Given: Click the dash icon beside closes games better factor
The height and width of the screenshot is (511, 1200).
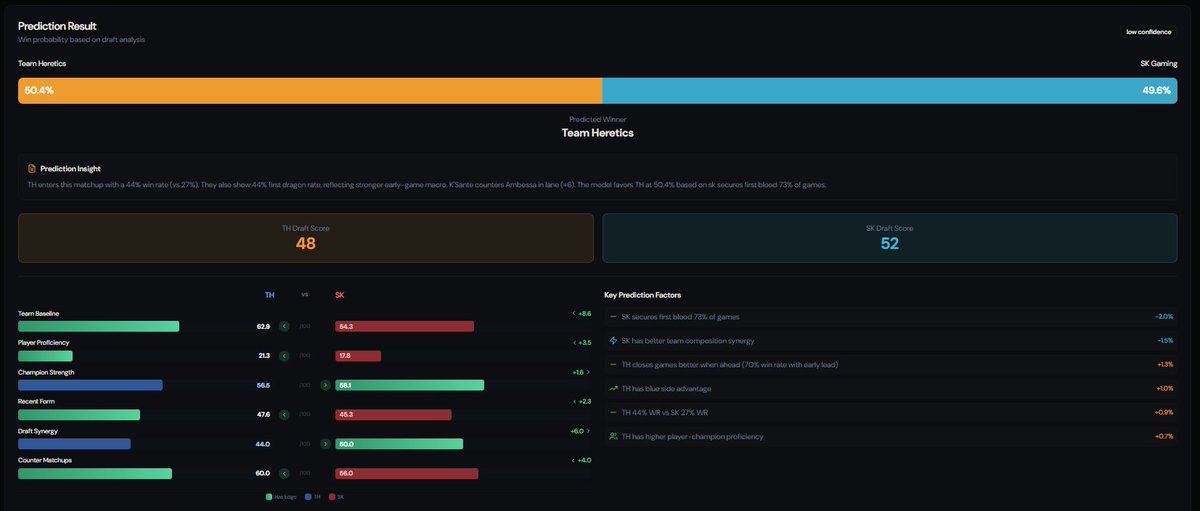Looking at the screenshot, I should (613, 365).
